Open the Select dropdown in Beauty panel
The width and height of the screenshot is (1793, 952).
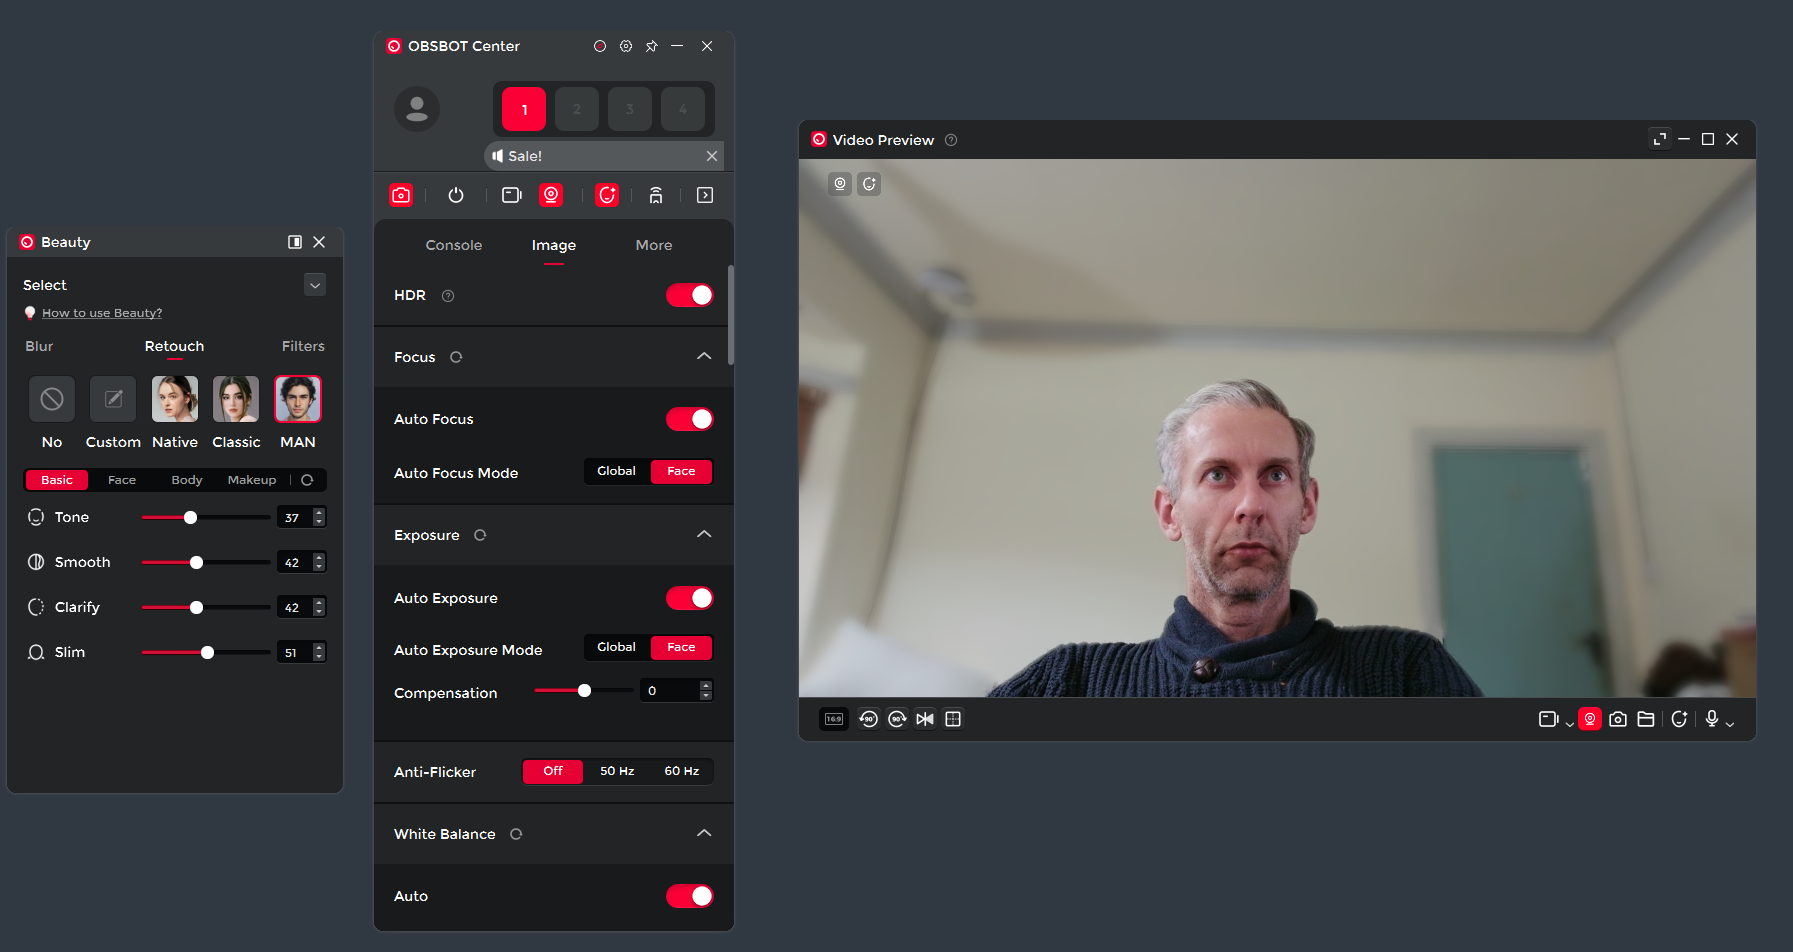click(x=315, y=285)
